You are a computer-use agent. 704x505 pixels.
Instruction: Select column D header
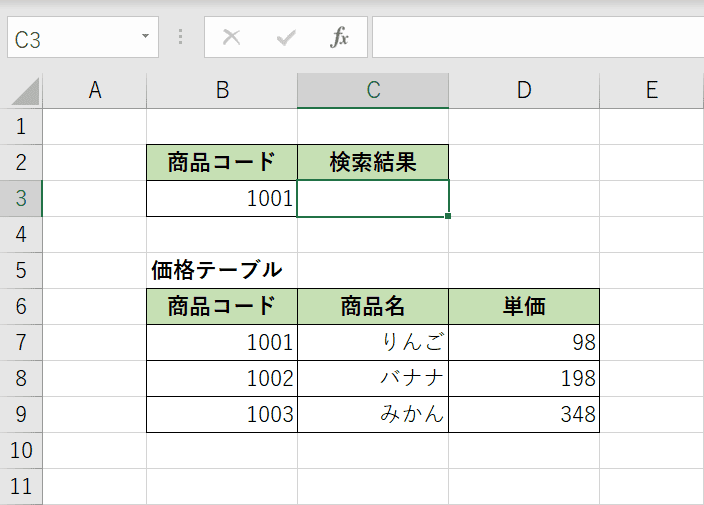(524, 90)
